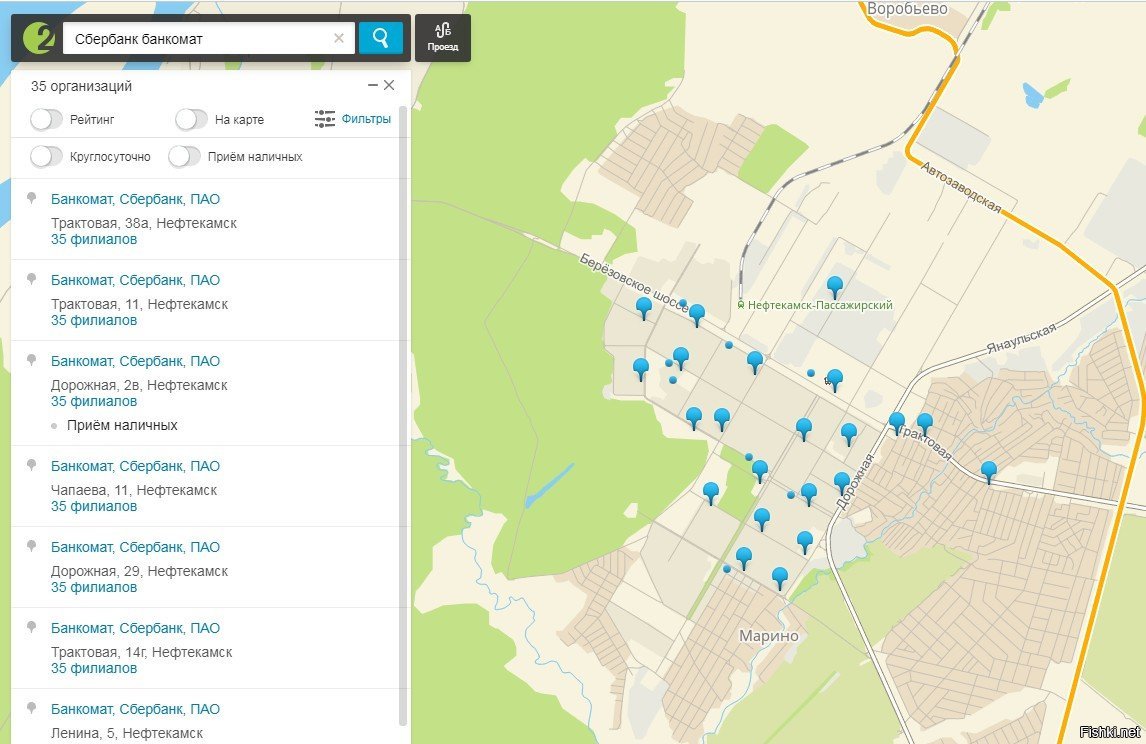The image size is (1146, 744).
Task: Click the address Чапаева, 11, Нефтекамск
Action: point(134,491)
